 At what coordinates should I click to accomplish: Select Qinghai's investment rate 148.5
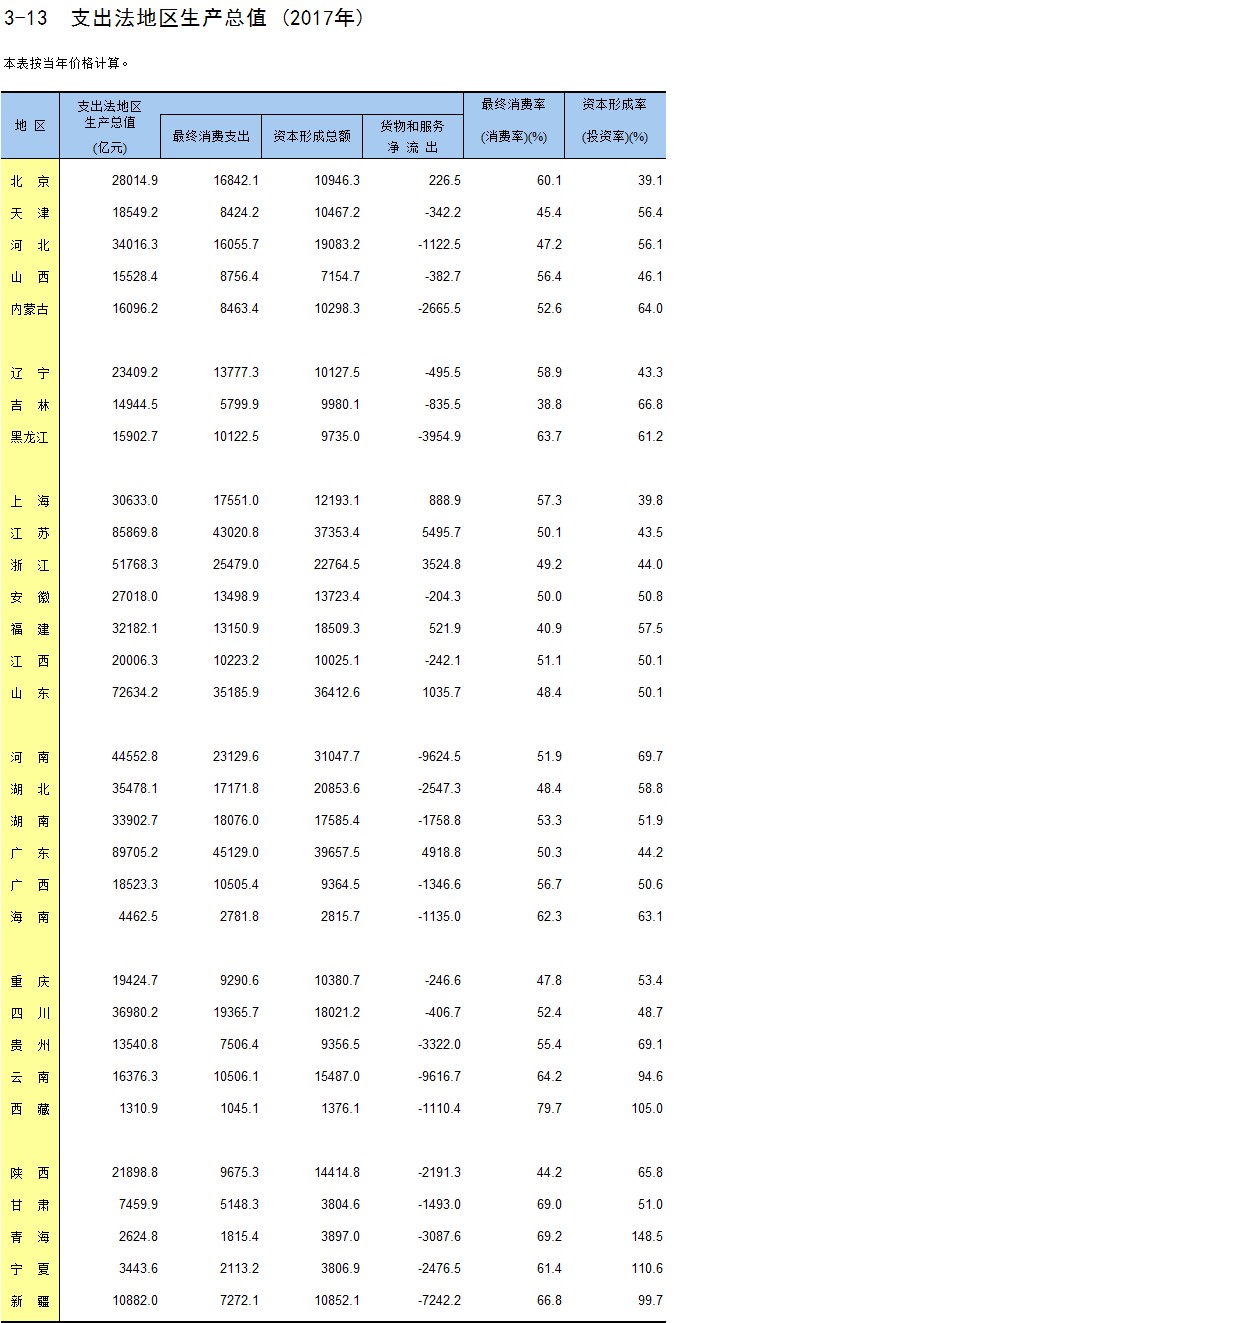[x=647, y=1237]
